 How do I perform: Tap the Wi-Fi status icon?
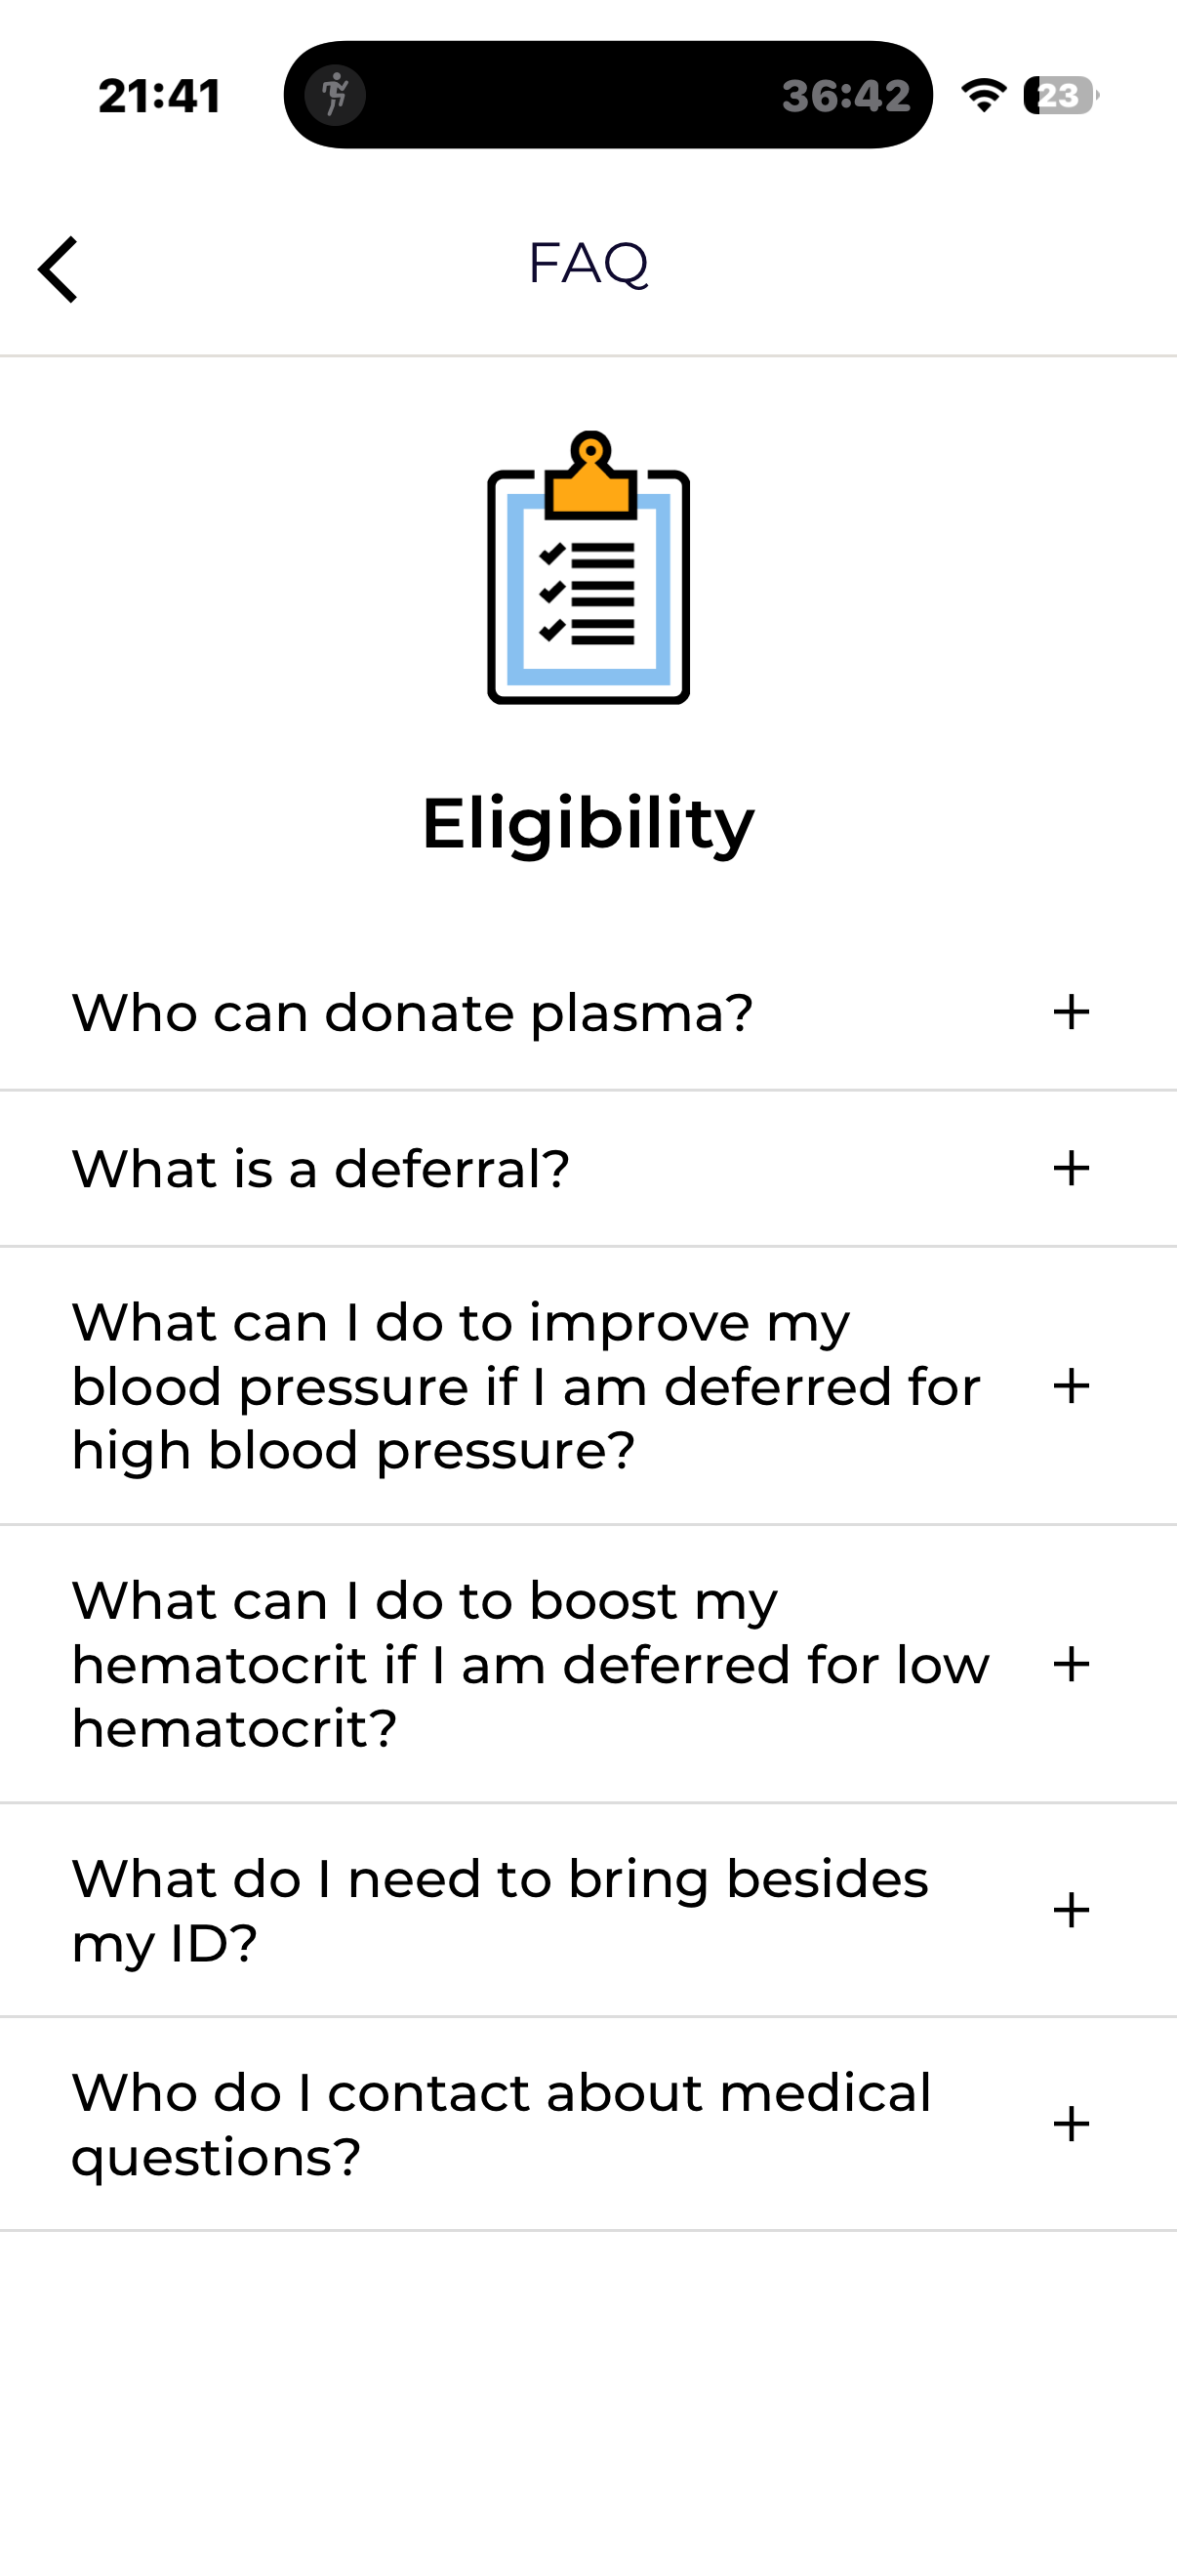tap(984, 95)
